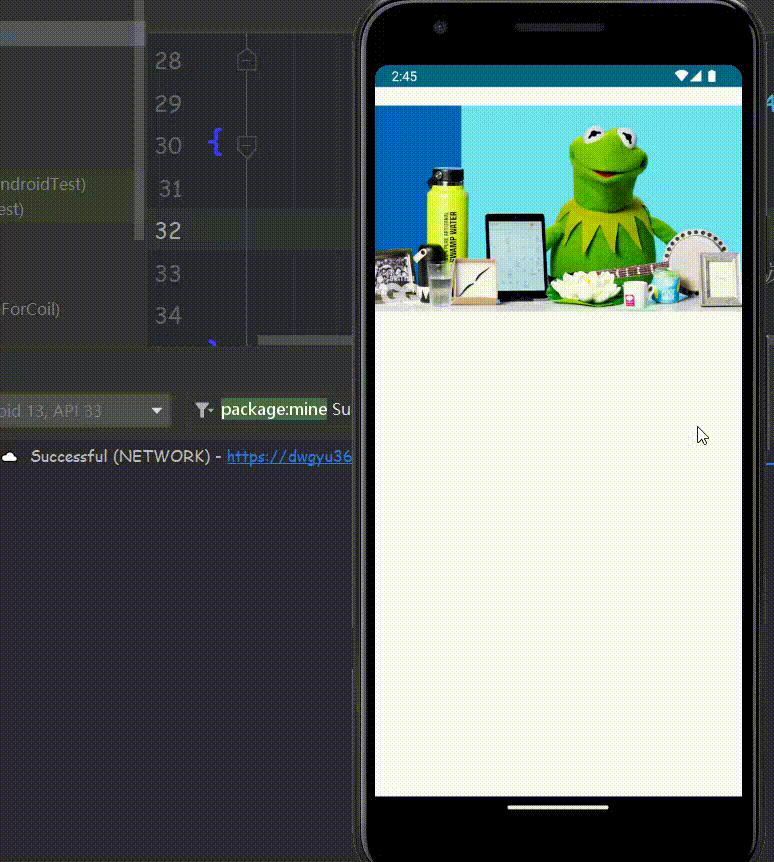Click line number 29 in editor gutter
This screenshot has height=862, width=774.
click(168, 103)
